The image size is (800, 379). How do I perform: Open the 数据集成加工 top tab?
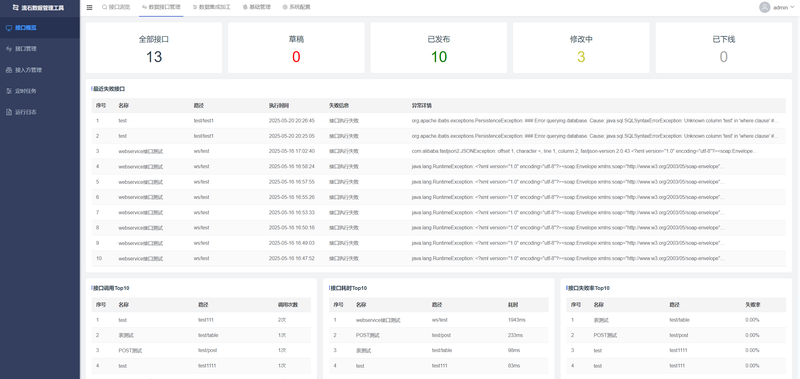tap(212, 8)
